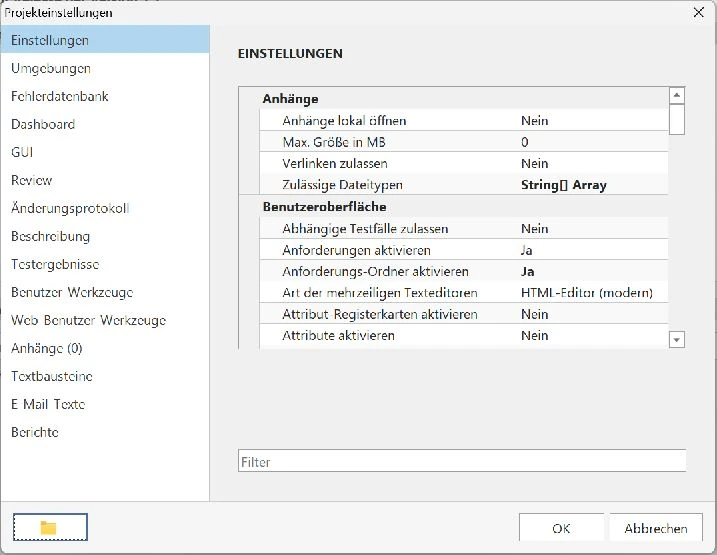Confirm with the OK button
Screen dimensions: 717x555
pos(561,528)
